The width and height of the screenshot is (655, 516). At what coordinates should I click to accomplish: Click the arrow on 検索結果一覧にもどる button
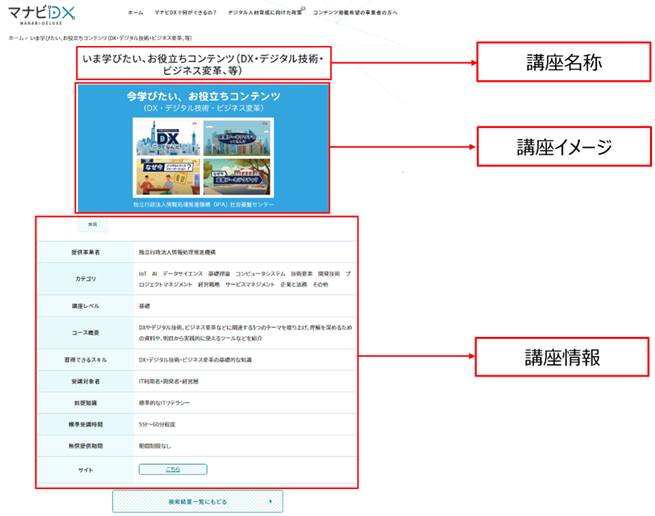point(269,500)
